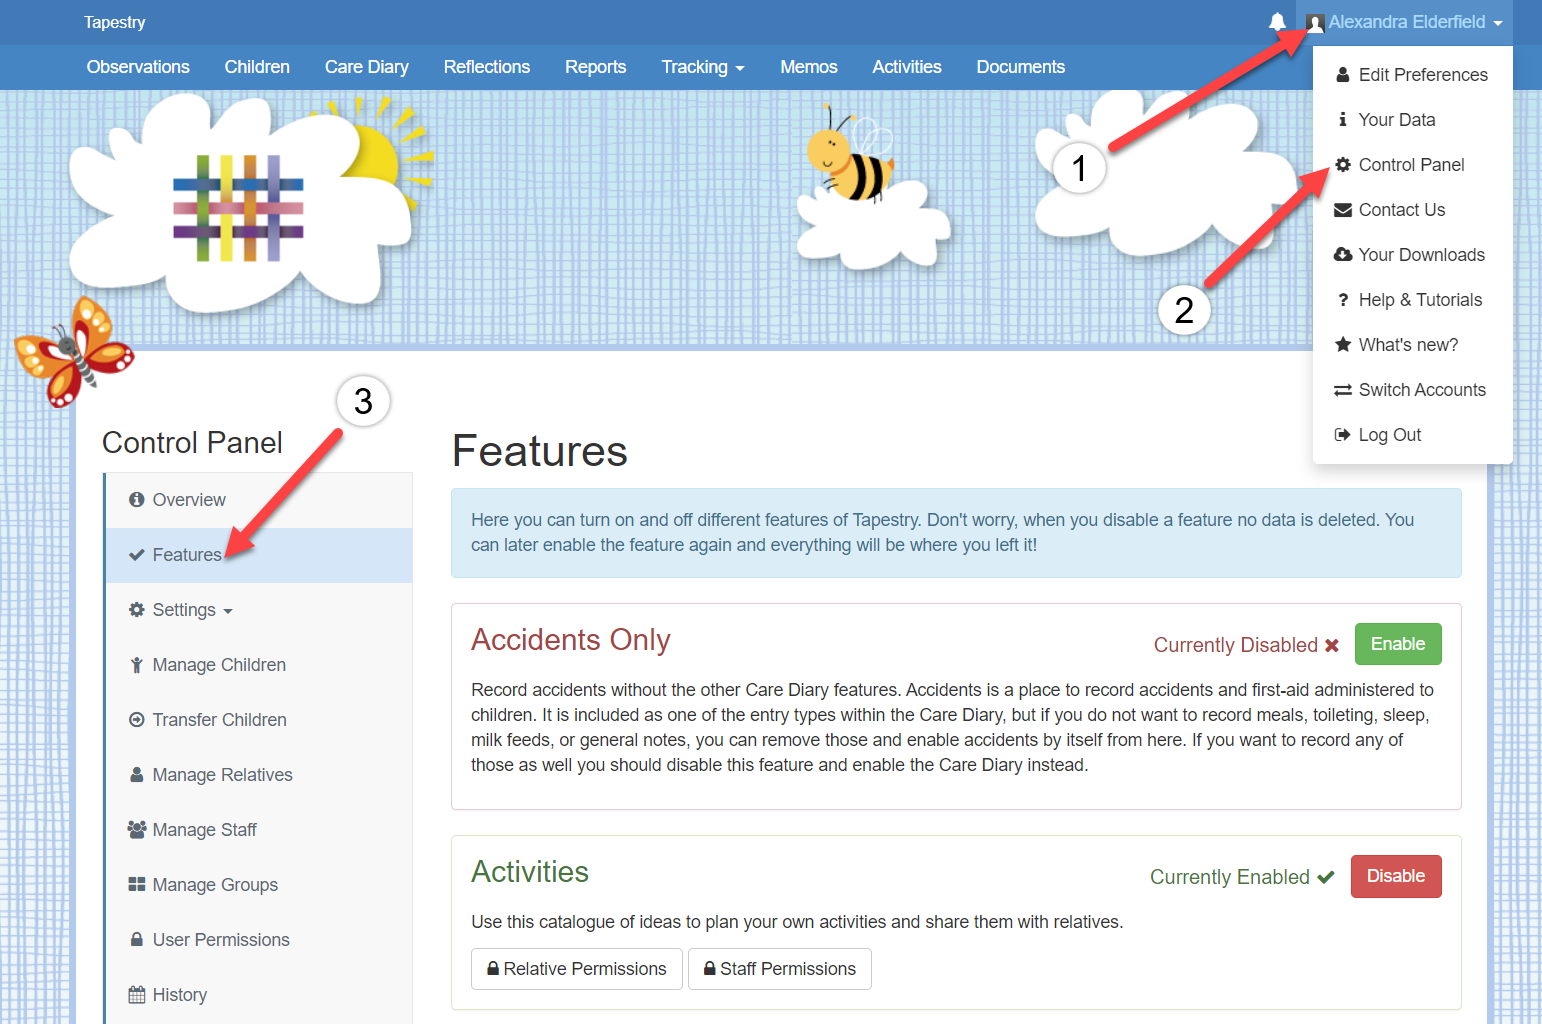Image resolution: width=1542 pixels, height=1024 pixels.
Task: Click the gear icon beside Settings in the sidebar
Action: tap(137, 610)
